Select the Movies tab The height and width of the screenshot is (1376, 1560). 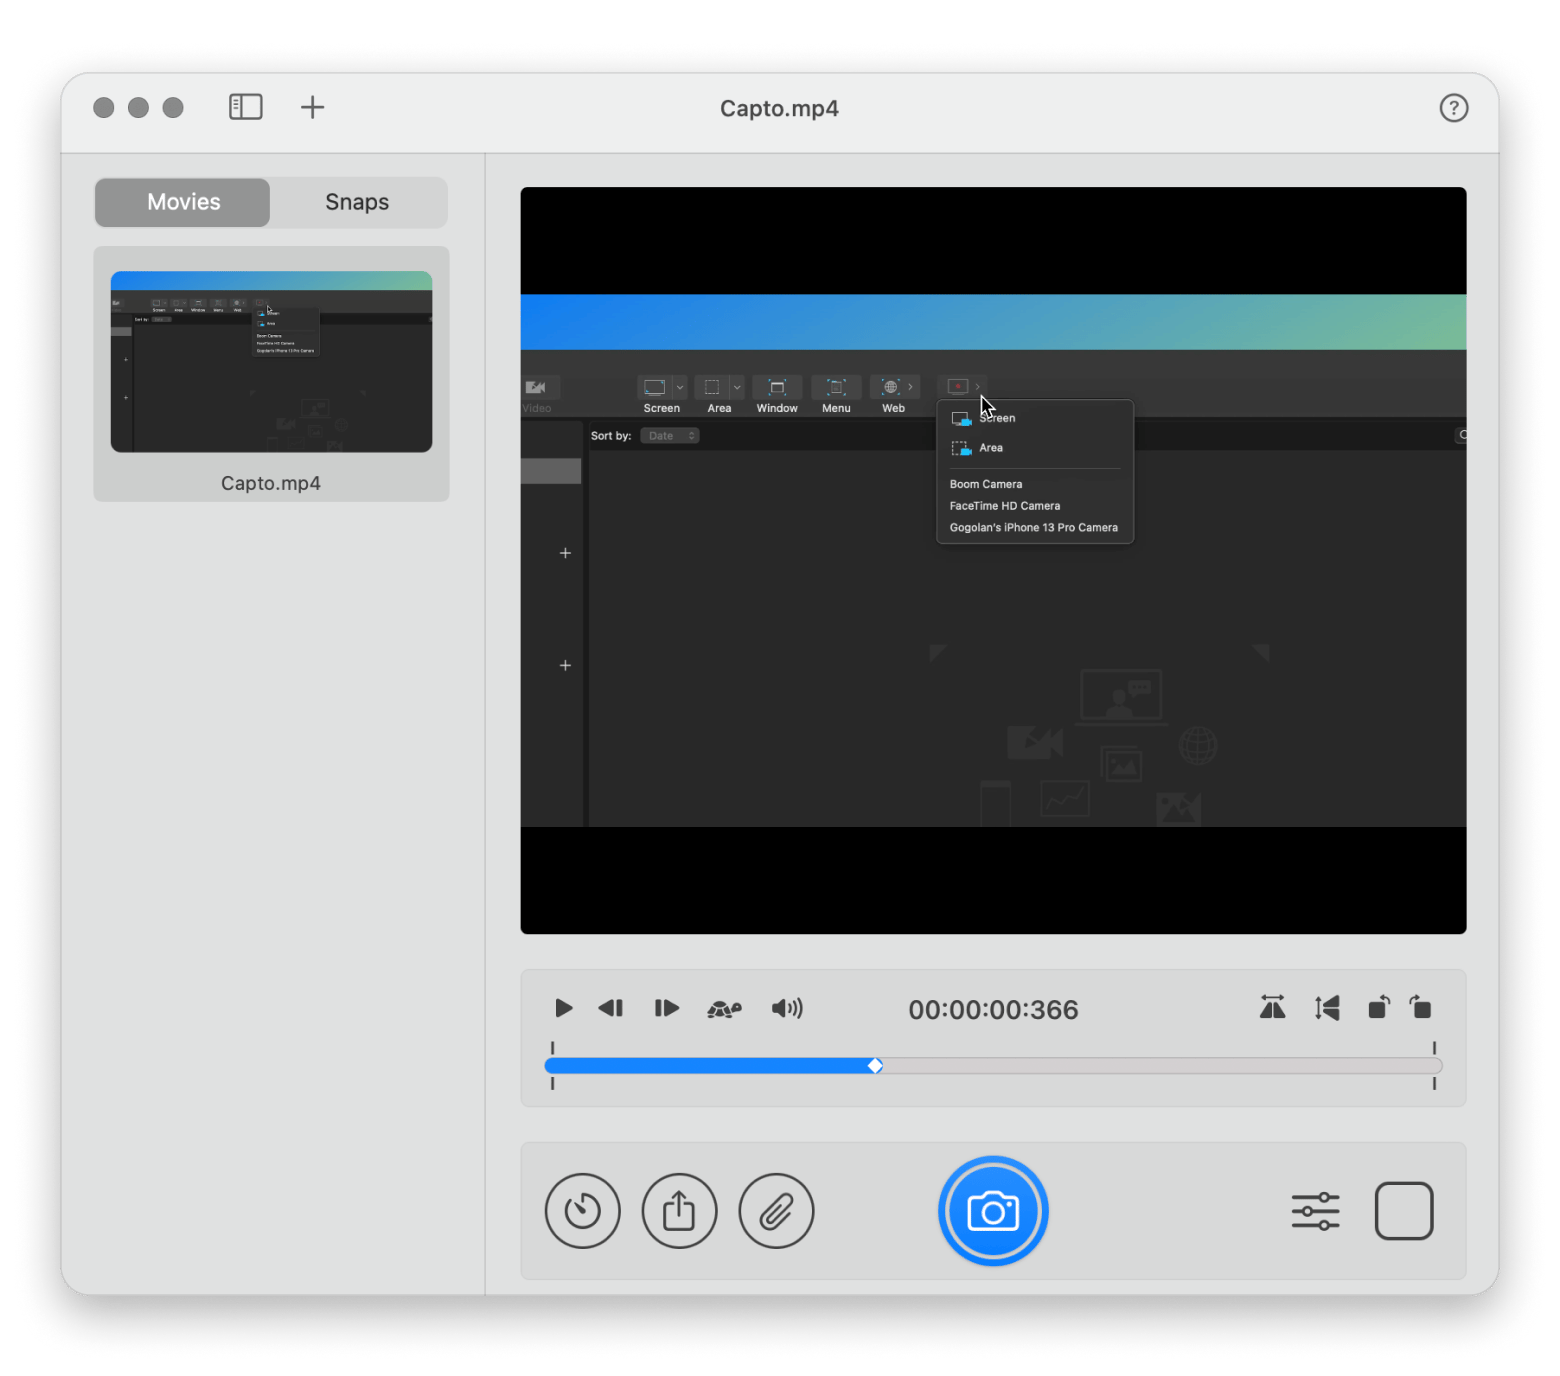pyautogui.click(x=183, y=202)
